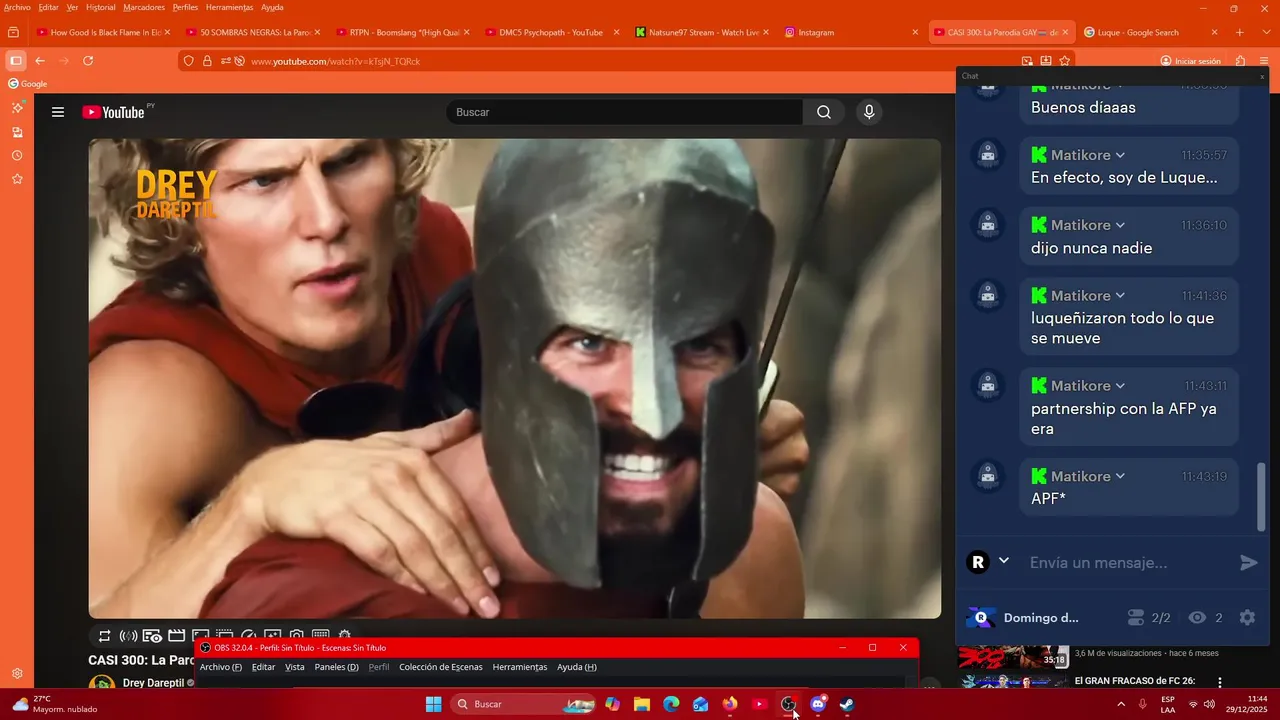
Task: Open Steam from the taskbar
Action: tap(847, 704)
